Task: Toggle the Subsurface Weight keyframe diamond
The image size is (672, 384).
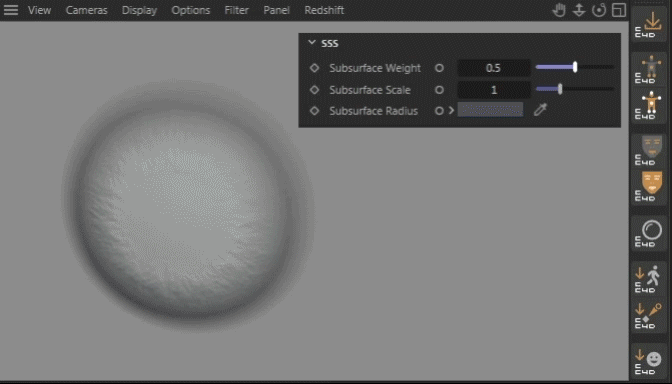Action: 315,68
